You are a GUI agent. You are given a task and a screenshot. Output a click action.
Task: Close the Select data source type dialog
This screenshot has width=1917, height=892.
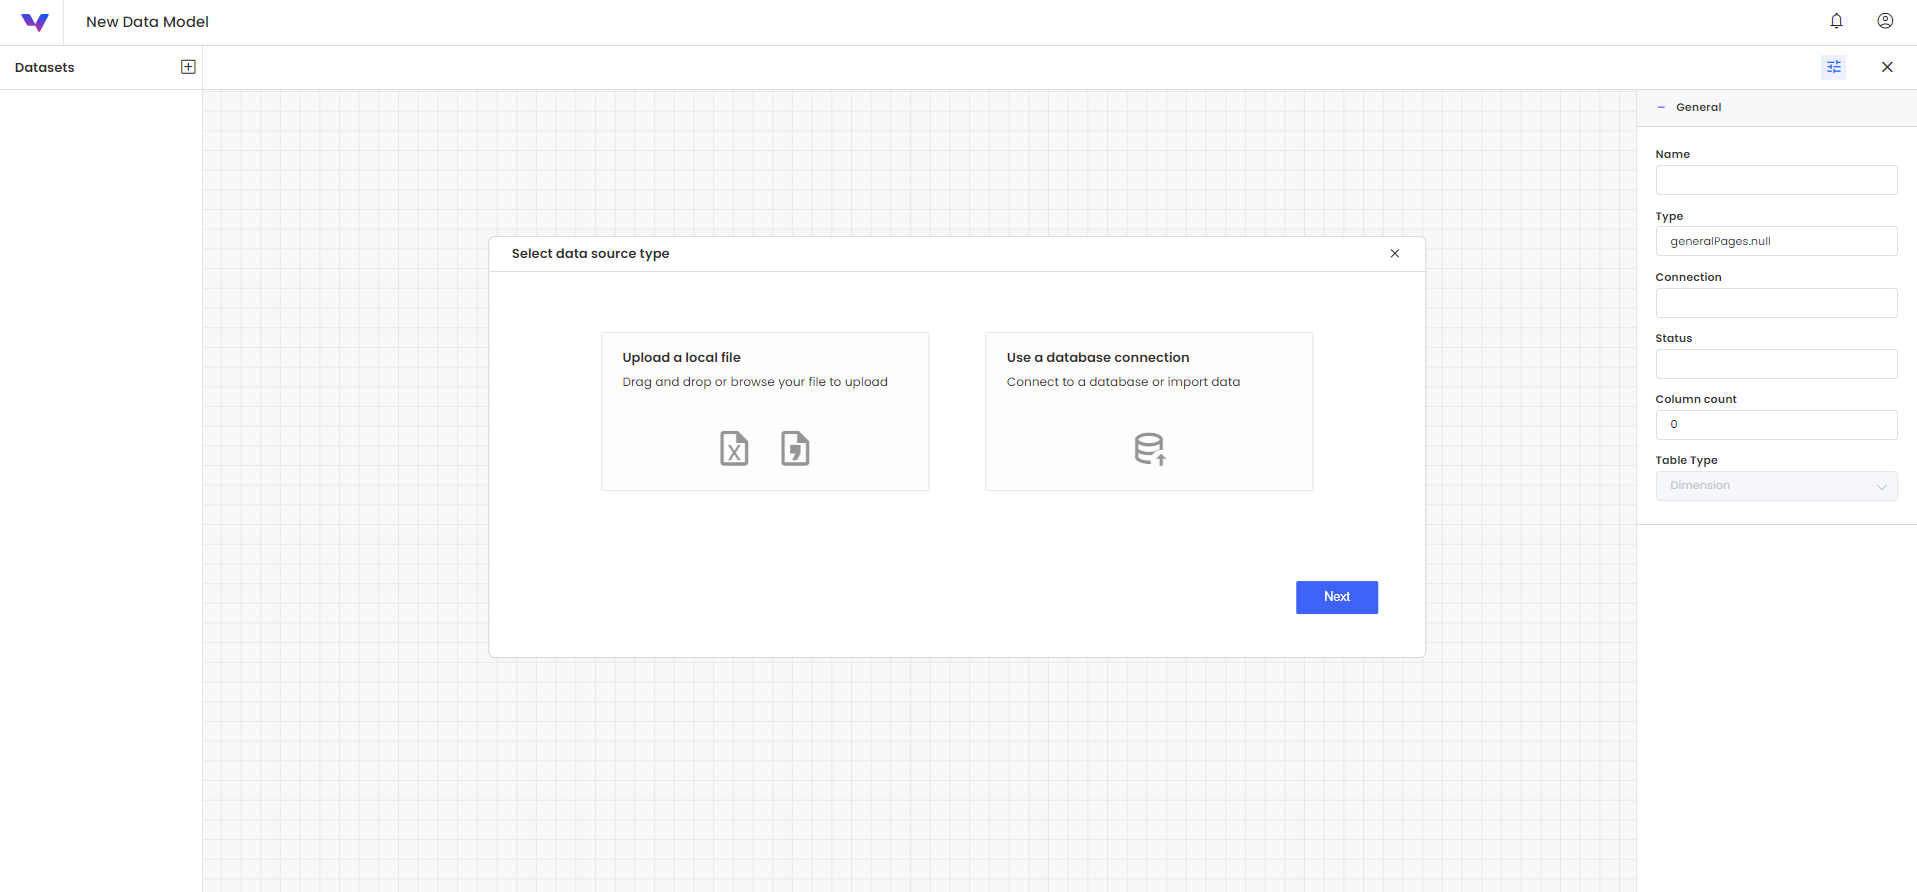(x=1395, y=253)
